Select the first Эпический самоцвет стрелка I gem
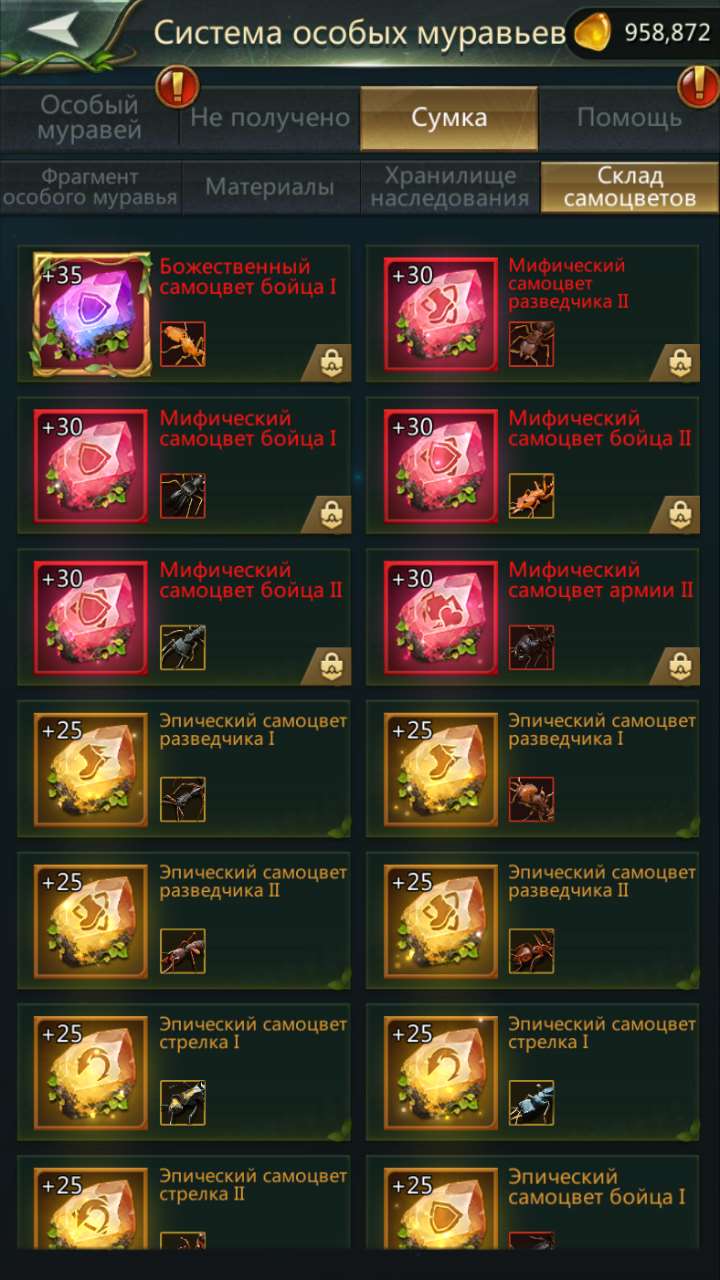Image resolution: width=720 pixels, height=1280 pixels. pos(92,1074)
